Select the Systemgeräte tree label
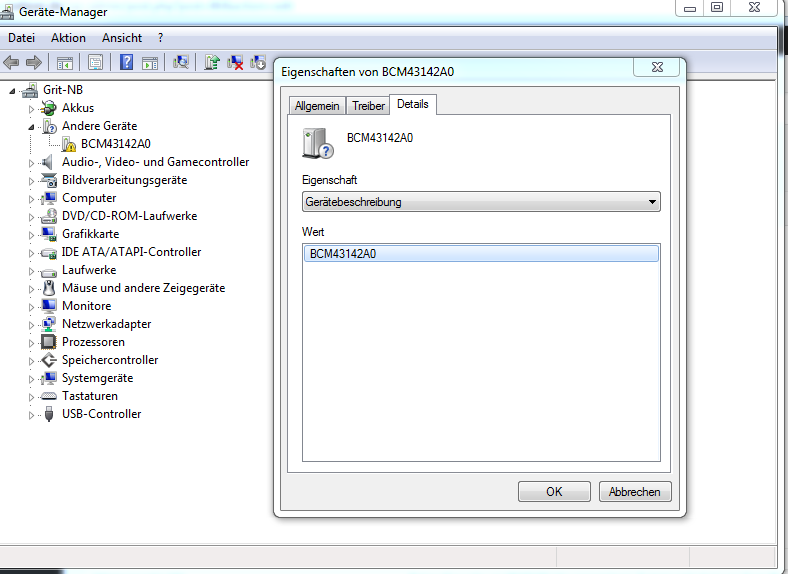The width and height of the screenshot is (788, 574). click(x=97, y=378)
